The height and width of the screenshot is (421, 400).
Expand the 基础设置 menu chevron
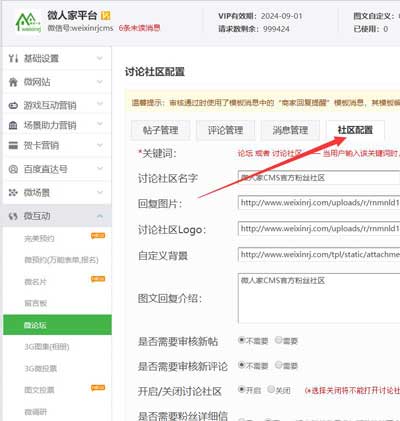pyautogui.click(x=100, y=58)
